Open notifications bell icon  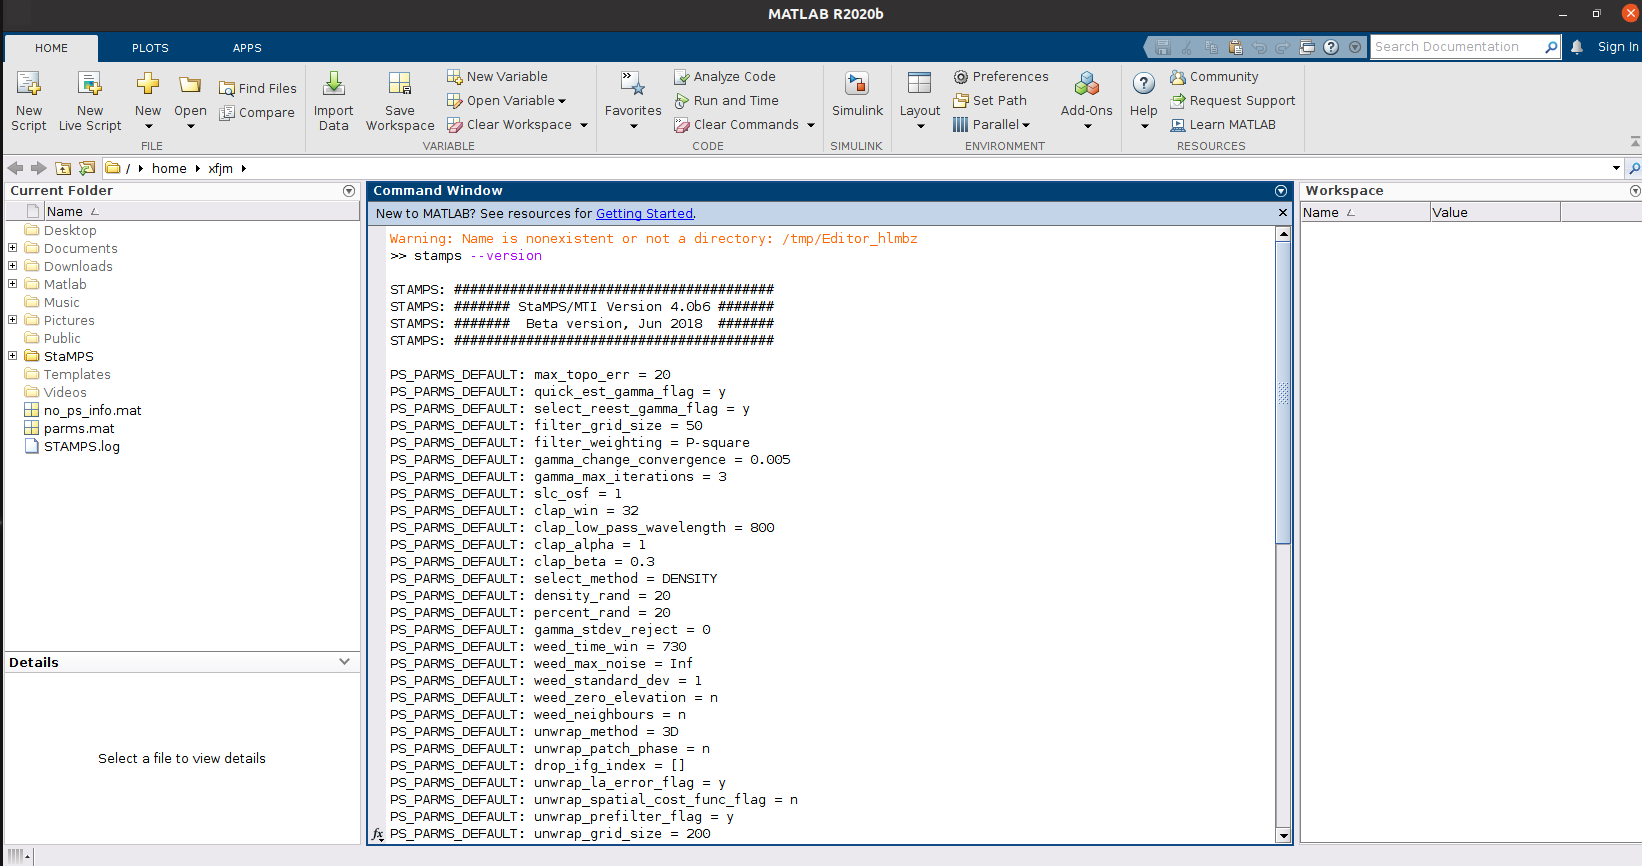[x=1577, y=47]
